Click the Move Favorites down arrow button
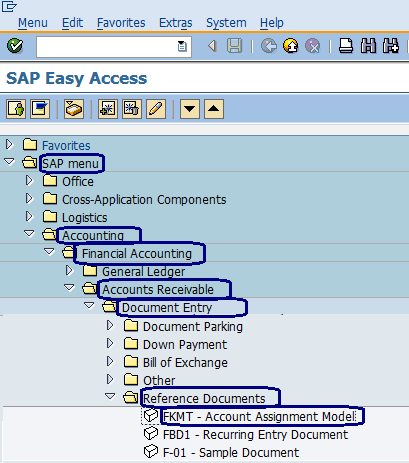Image resolution: width=409 pixels, height=463 pixels. click(190, 109)
